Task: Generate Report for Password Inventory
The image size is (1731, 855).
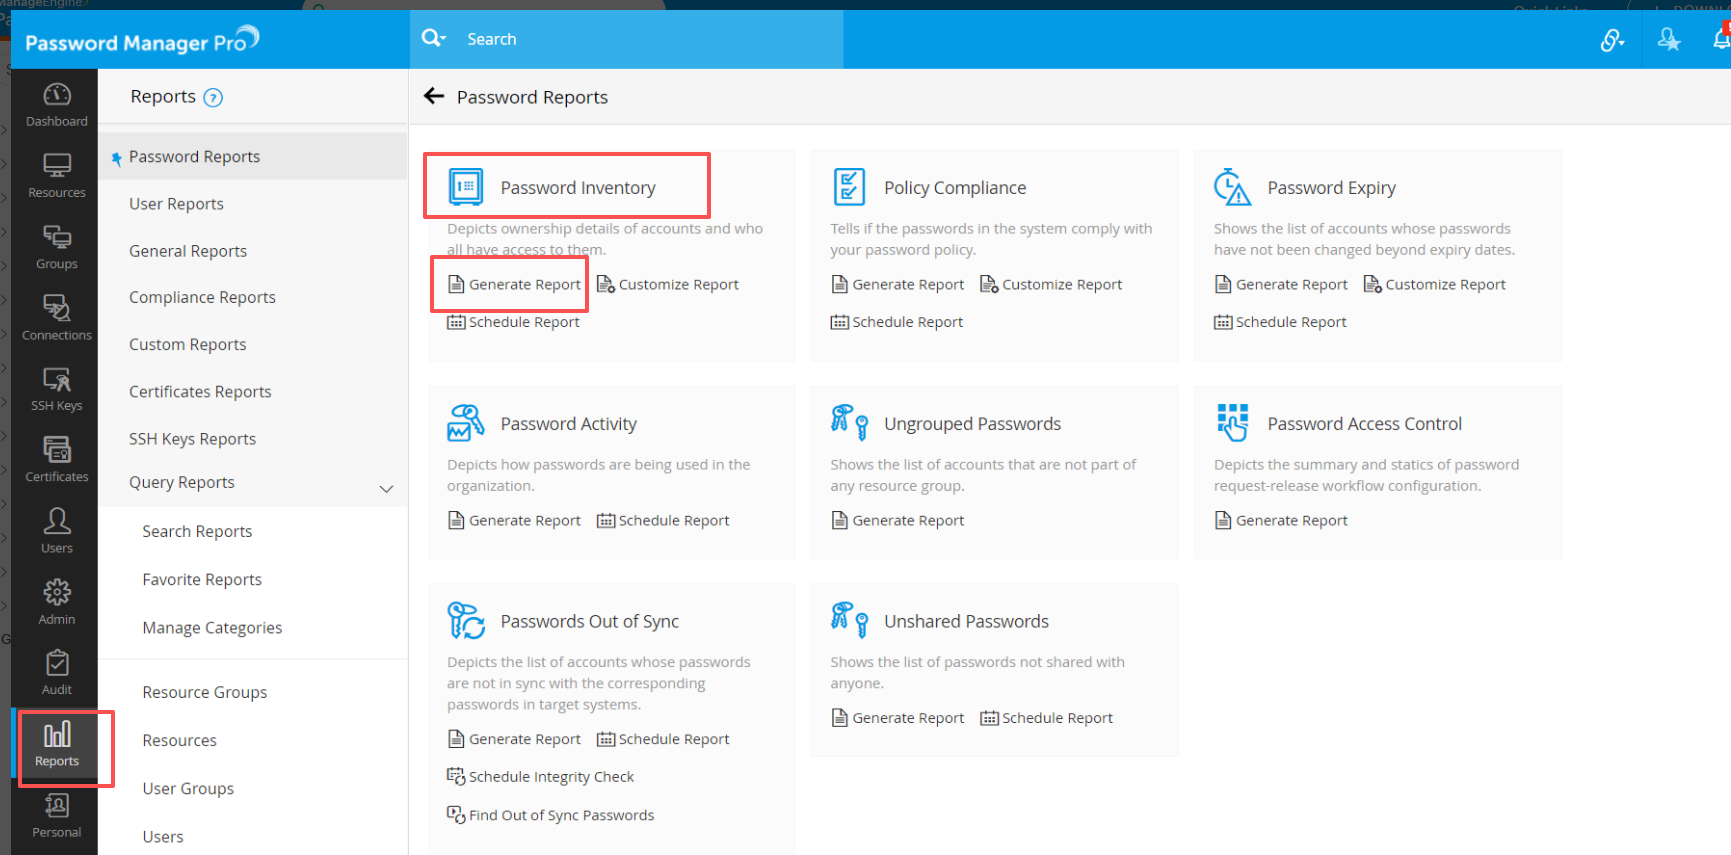Action: point(514,285)
